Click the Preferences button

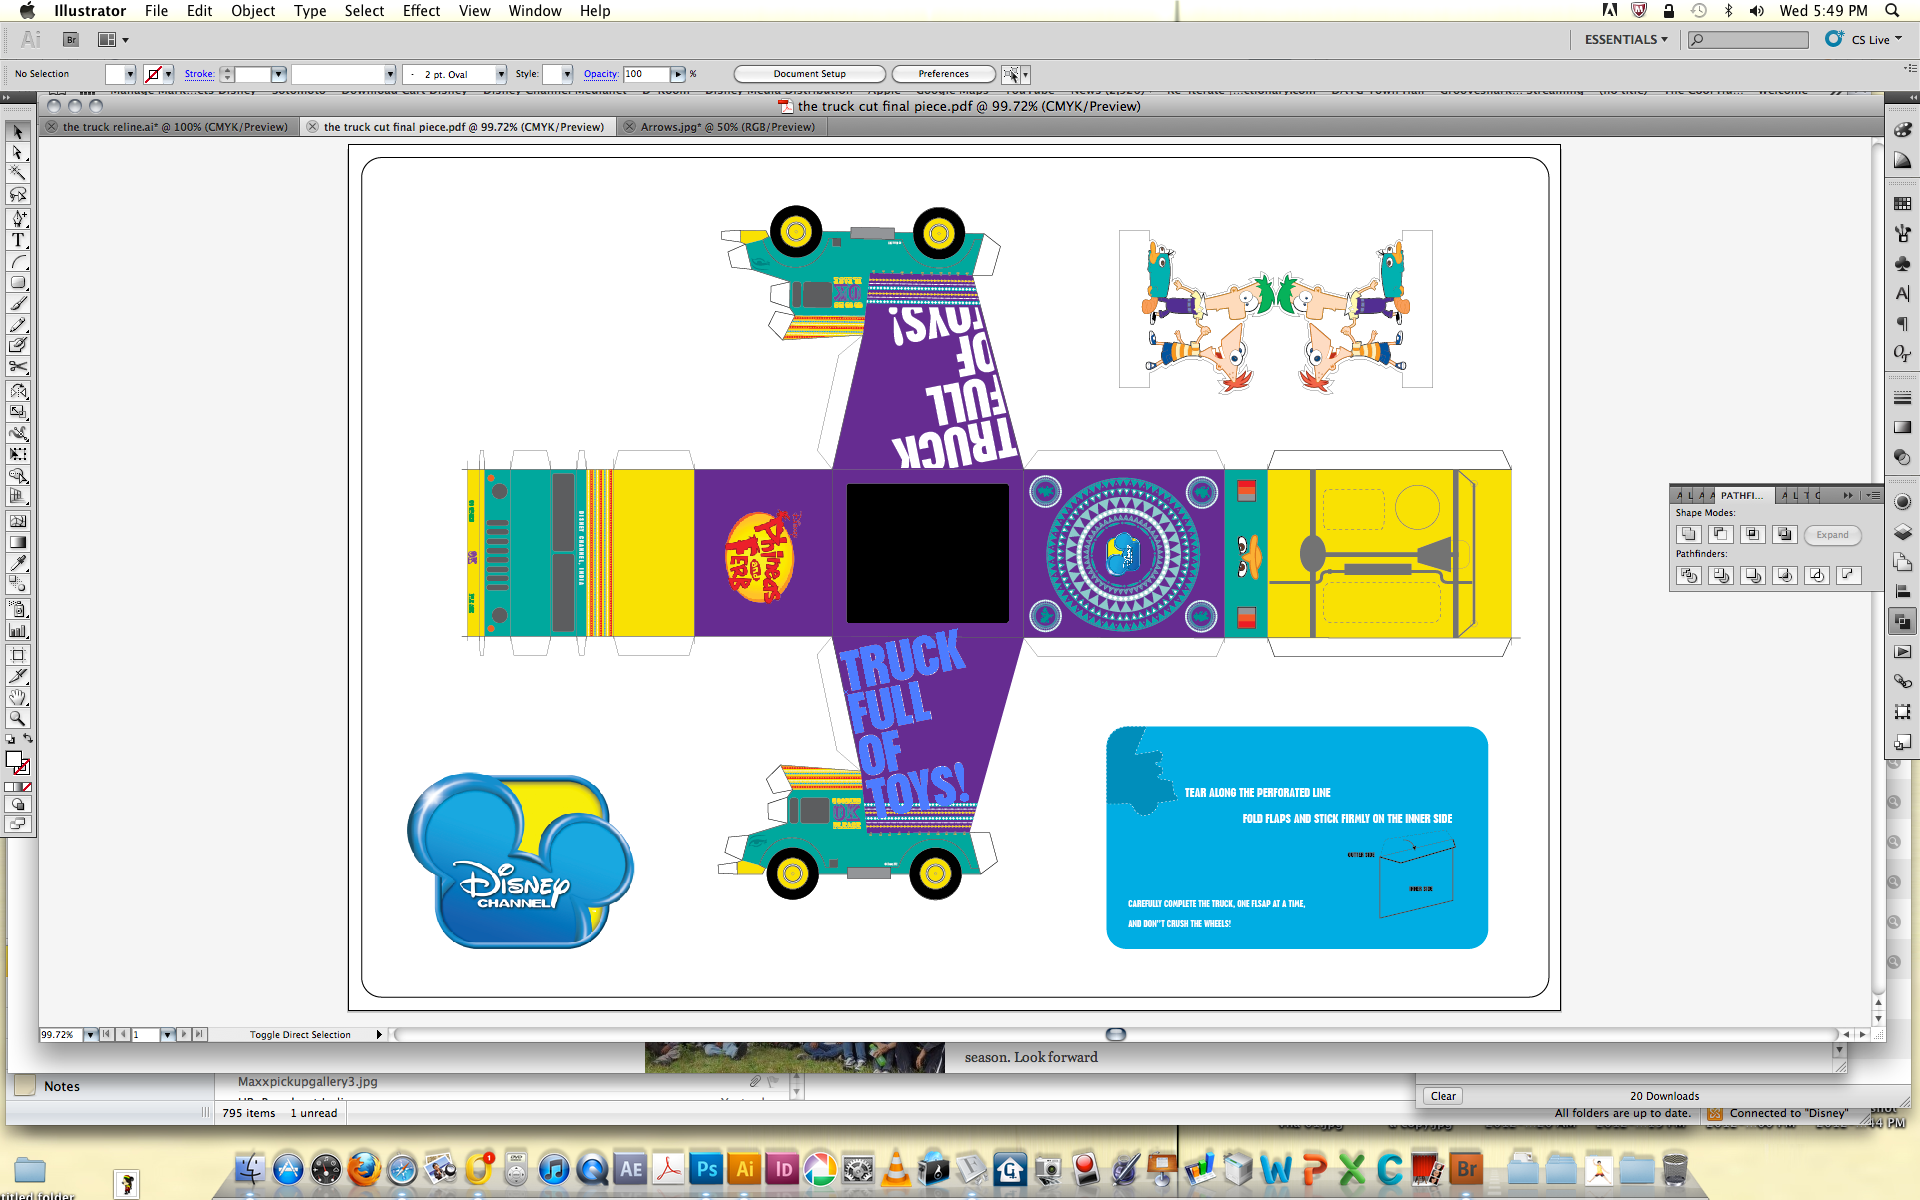point(943,74)
